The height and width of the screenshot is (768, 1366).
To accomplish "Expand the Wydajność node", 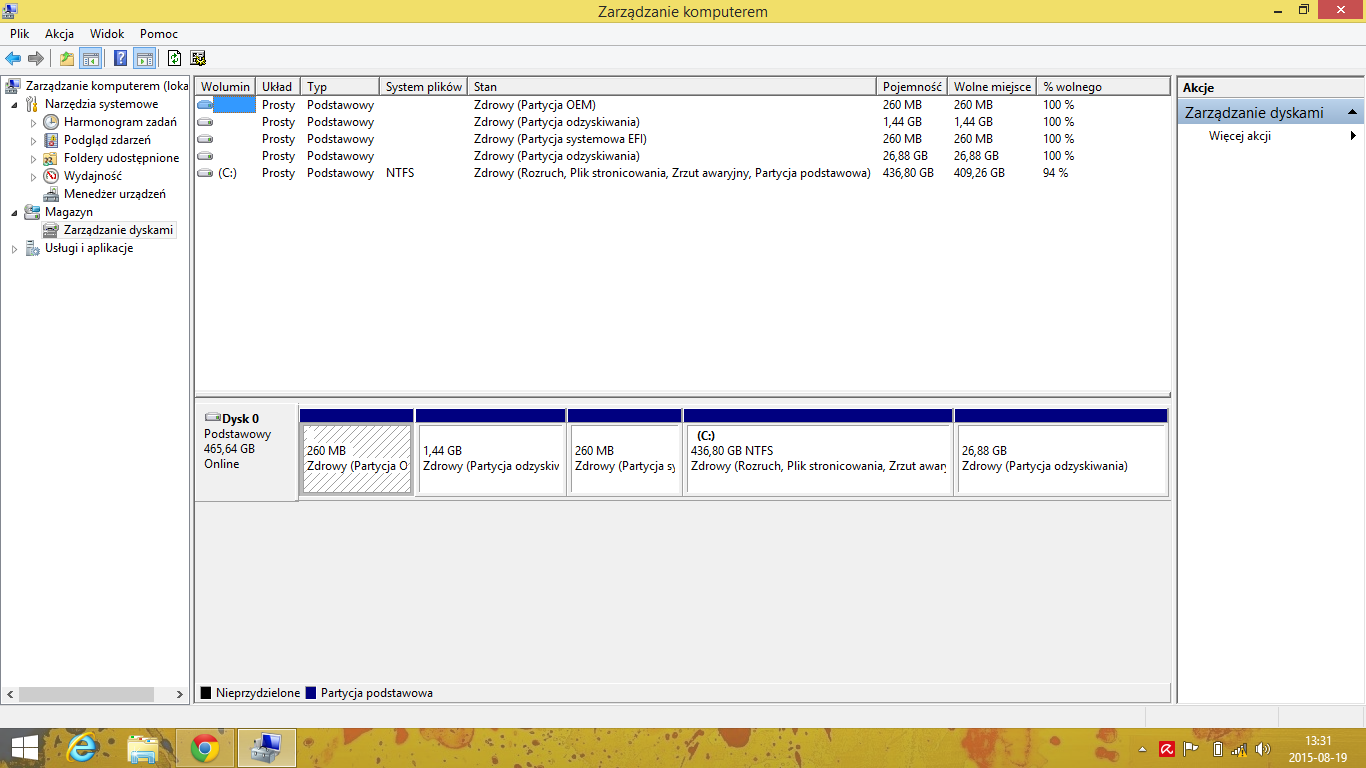I will tap(33, 176).
